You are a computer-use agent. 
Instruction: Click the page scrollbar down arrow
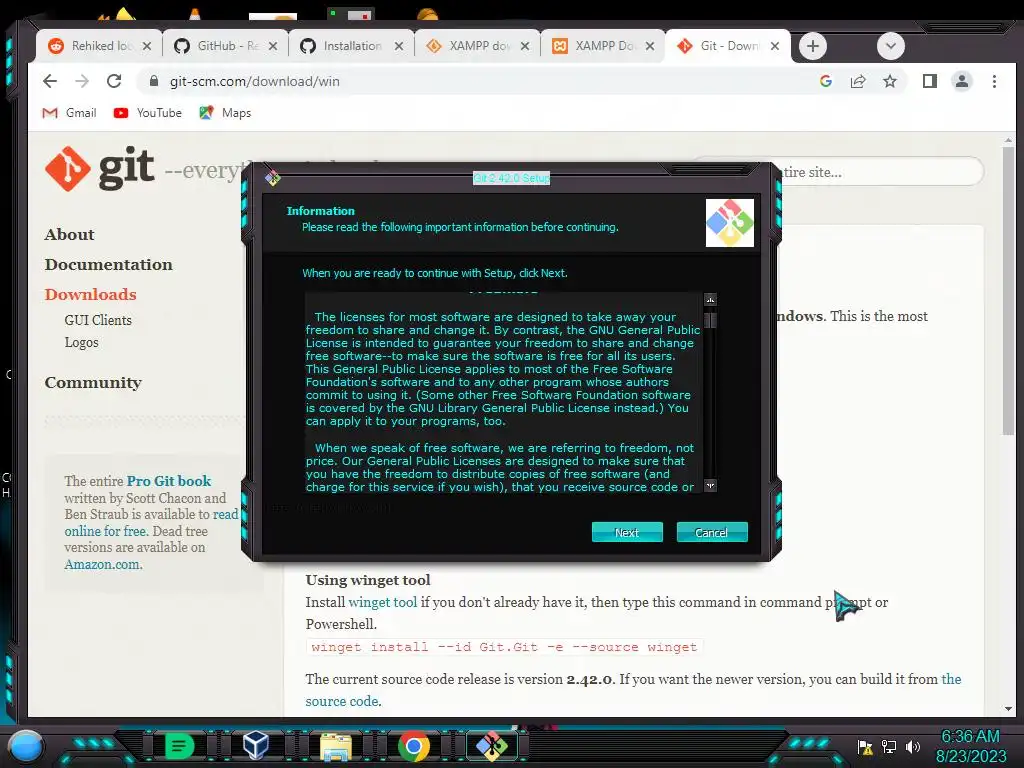point(1008,709)
